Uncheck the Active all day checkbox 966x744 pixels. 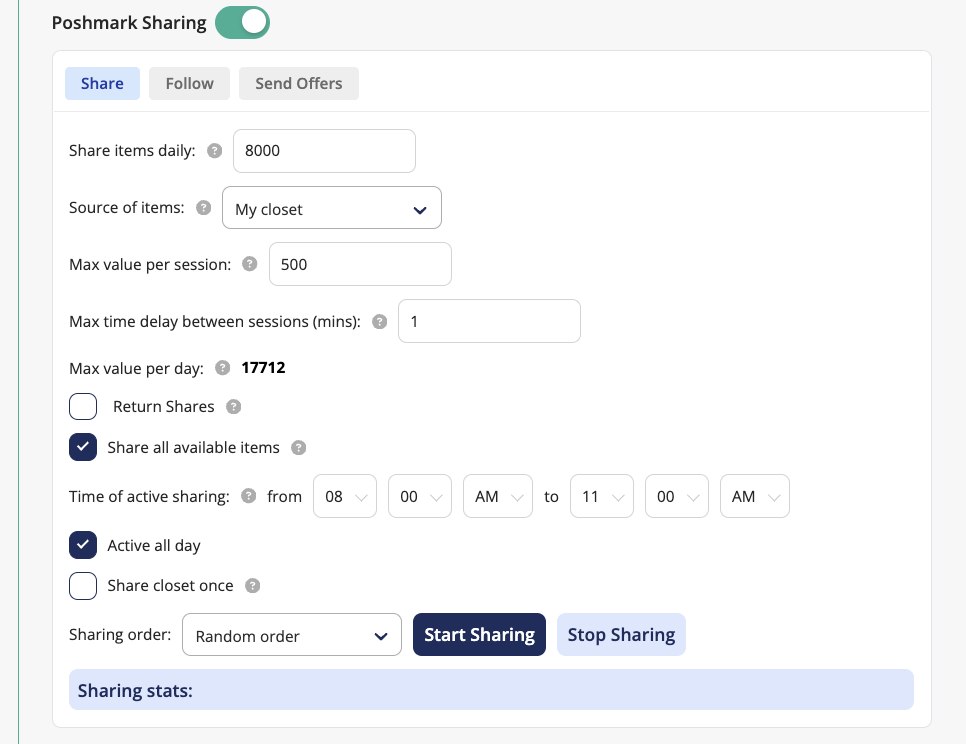[83, 545]
